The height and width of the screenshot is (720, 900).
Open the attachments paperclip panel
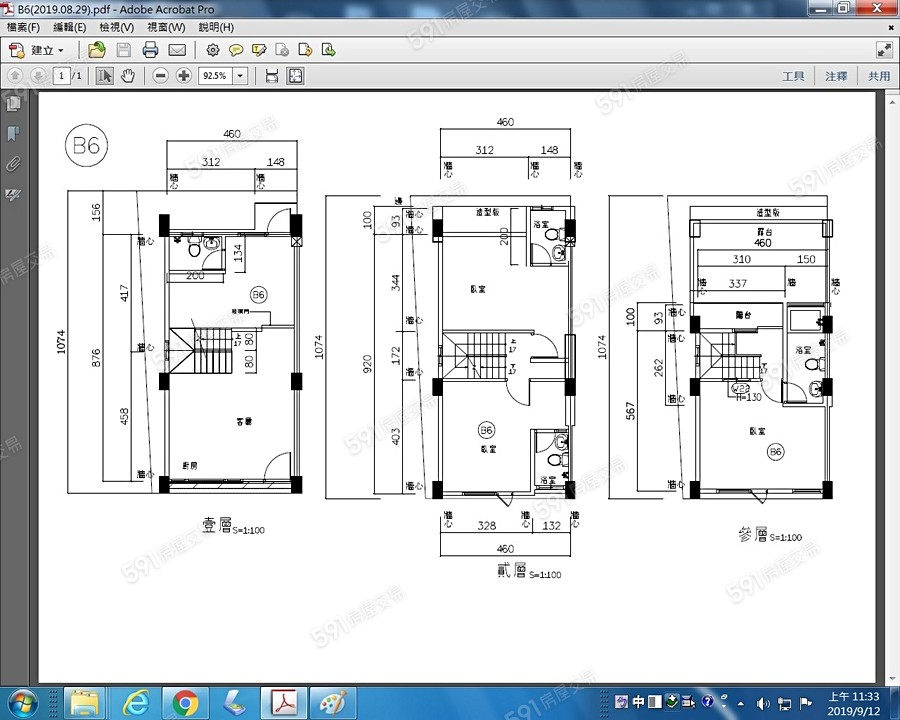click(14, 163)
